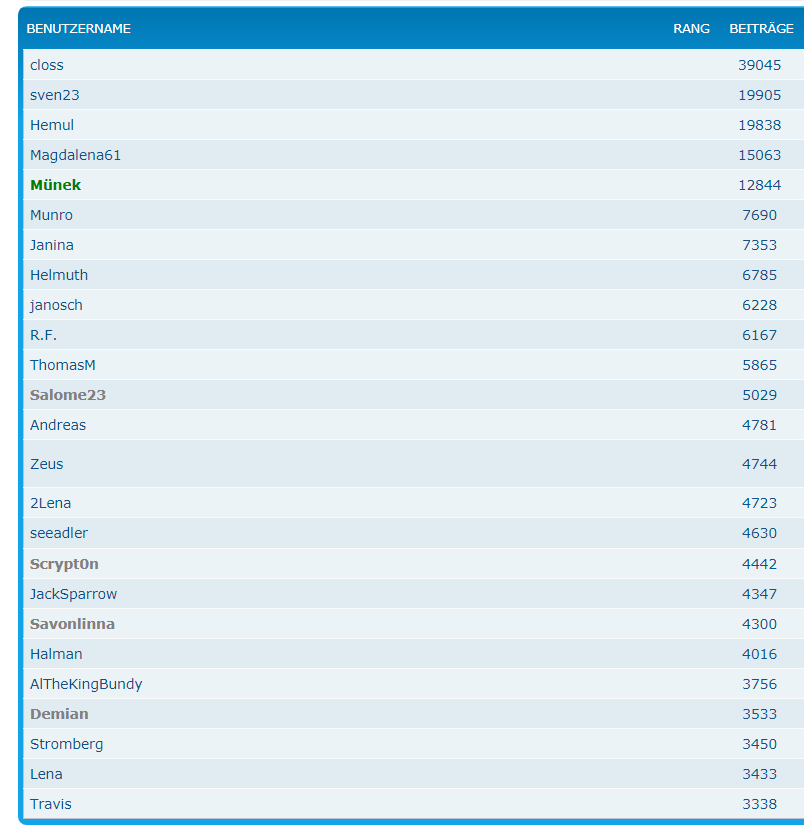Open bold Salome23 username link
The image size is (804, 832).
[68, 395]
